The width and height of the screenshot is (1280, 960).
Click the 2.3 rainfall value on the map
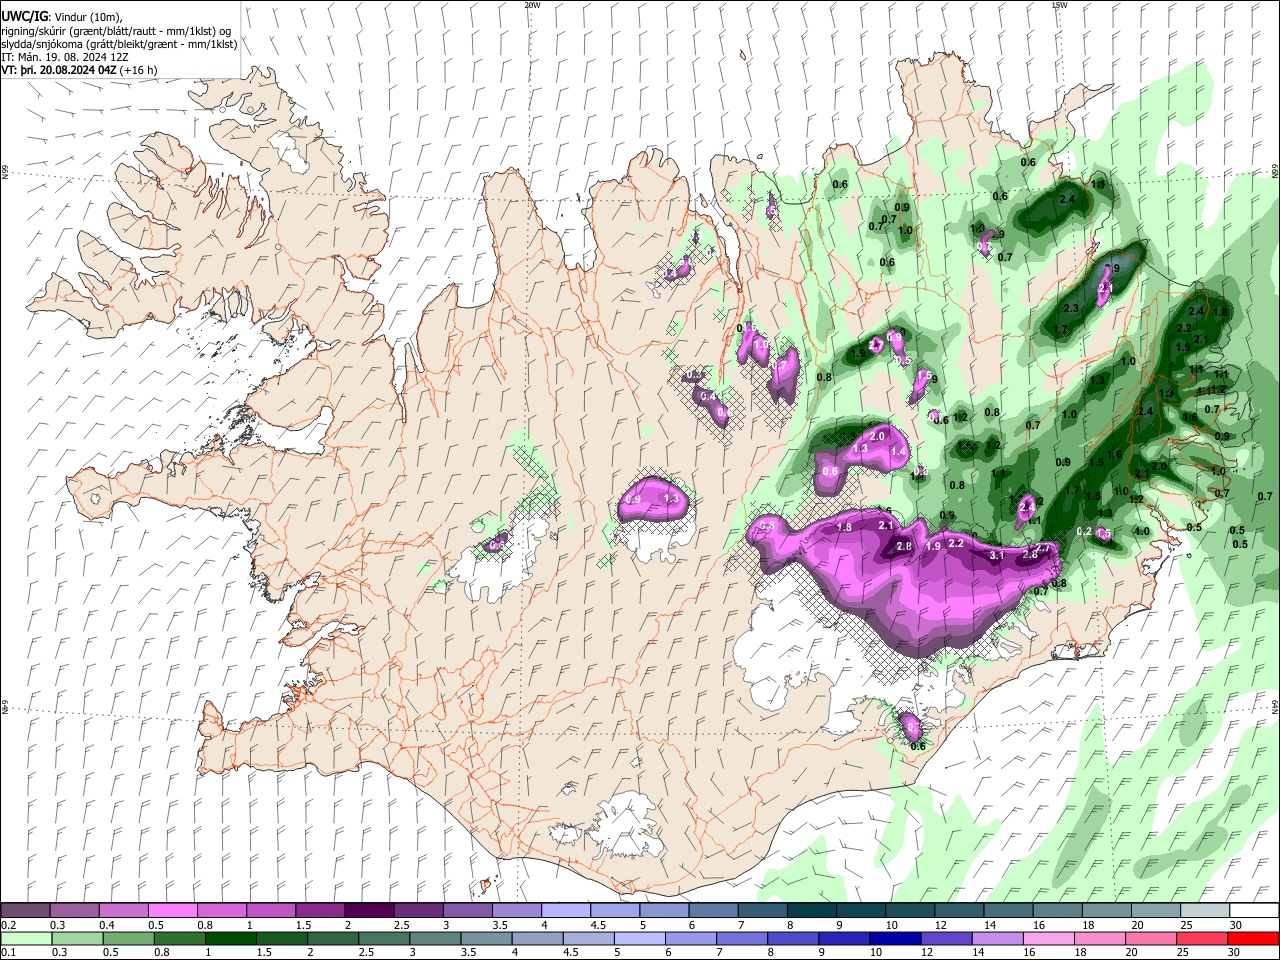1071,308
